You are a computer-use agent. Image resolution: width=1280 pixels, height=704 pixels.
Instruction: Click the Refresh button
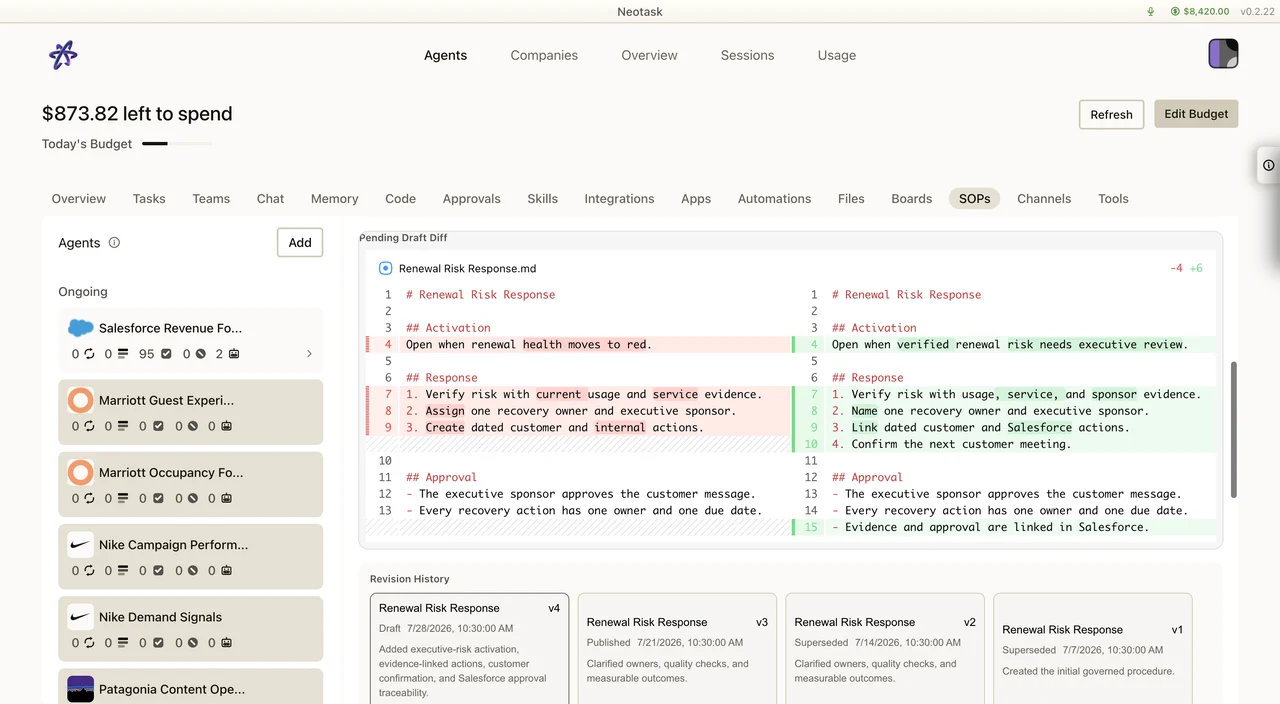(1111, 114)
